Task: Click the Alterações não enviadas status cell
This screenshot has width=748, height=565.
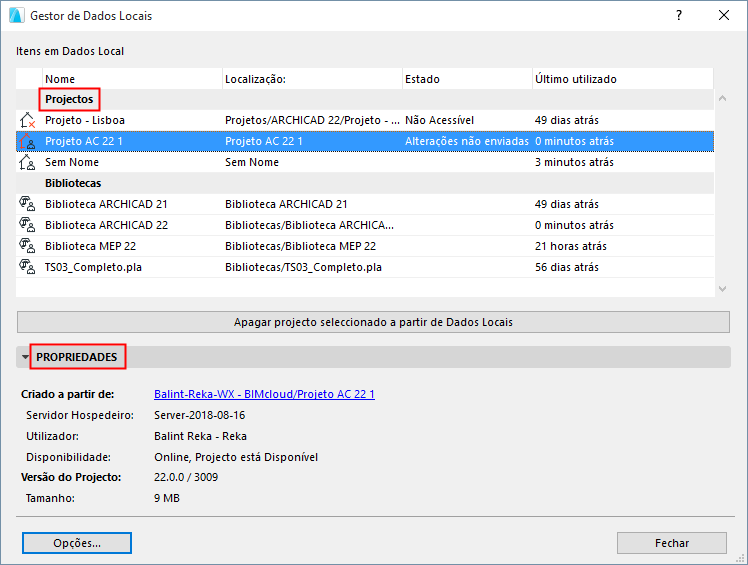Action: [x=467, y=141]
